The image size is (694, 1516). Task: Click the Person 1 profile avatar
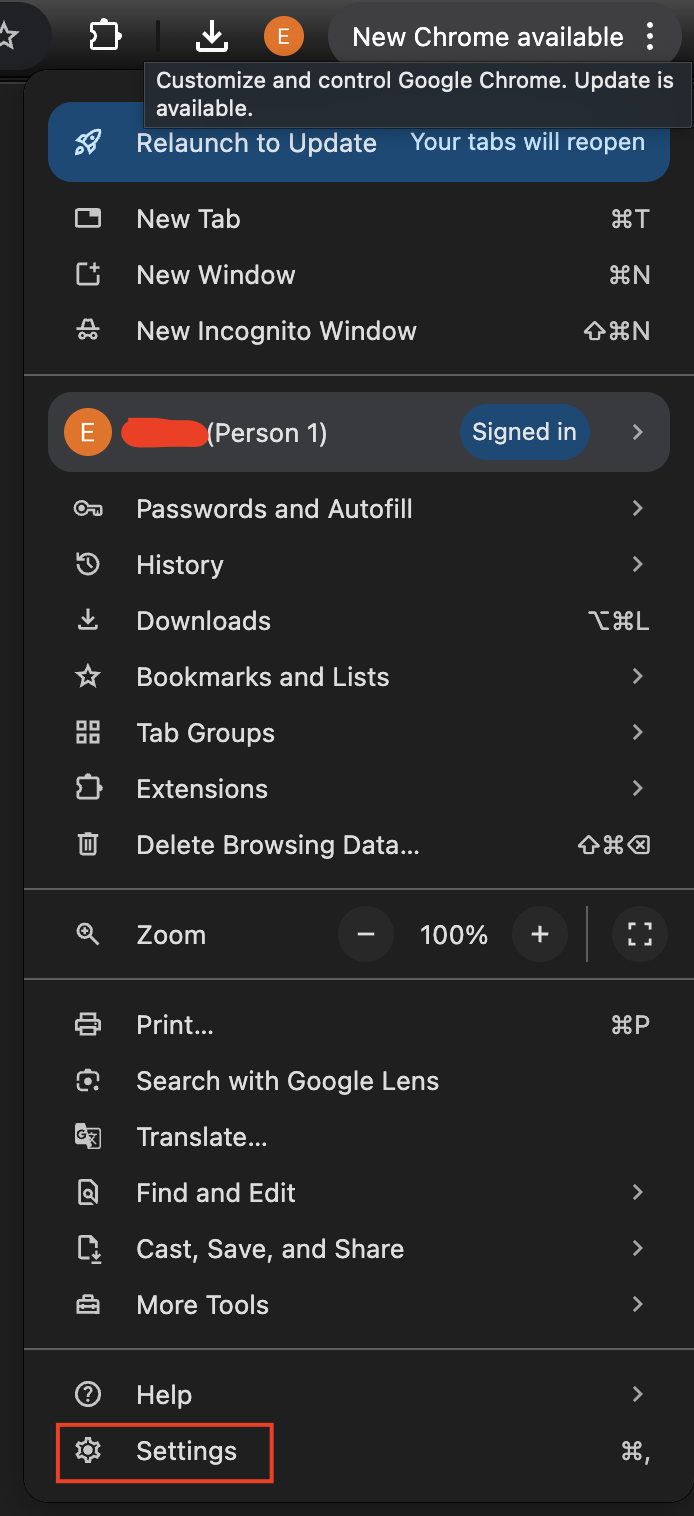tap(88, 432)
